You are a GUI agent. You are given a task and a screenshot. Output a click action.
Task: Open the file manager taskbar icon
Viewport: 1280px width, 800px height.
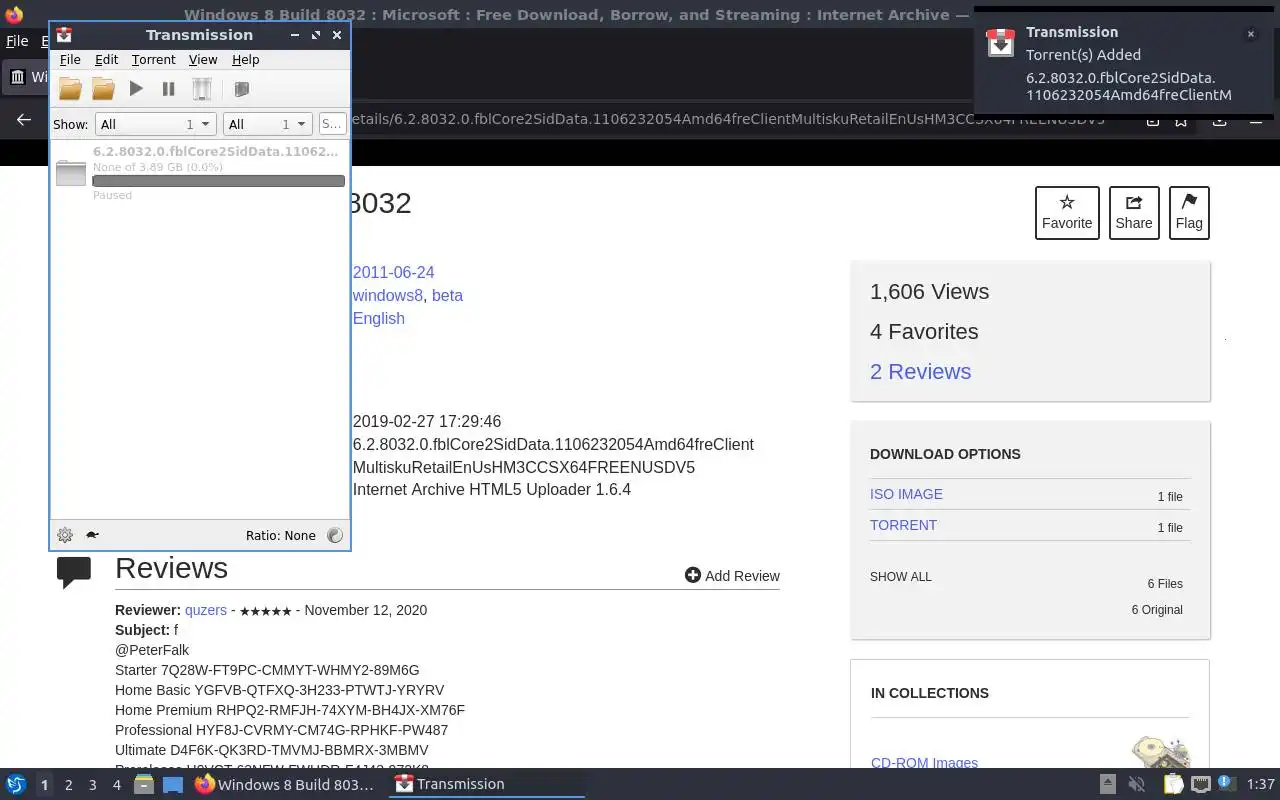pyautogui.click(x=143, y=784)
